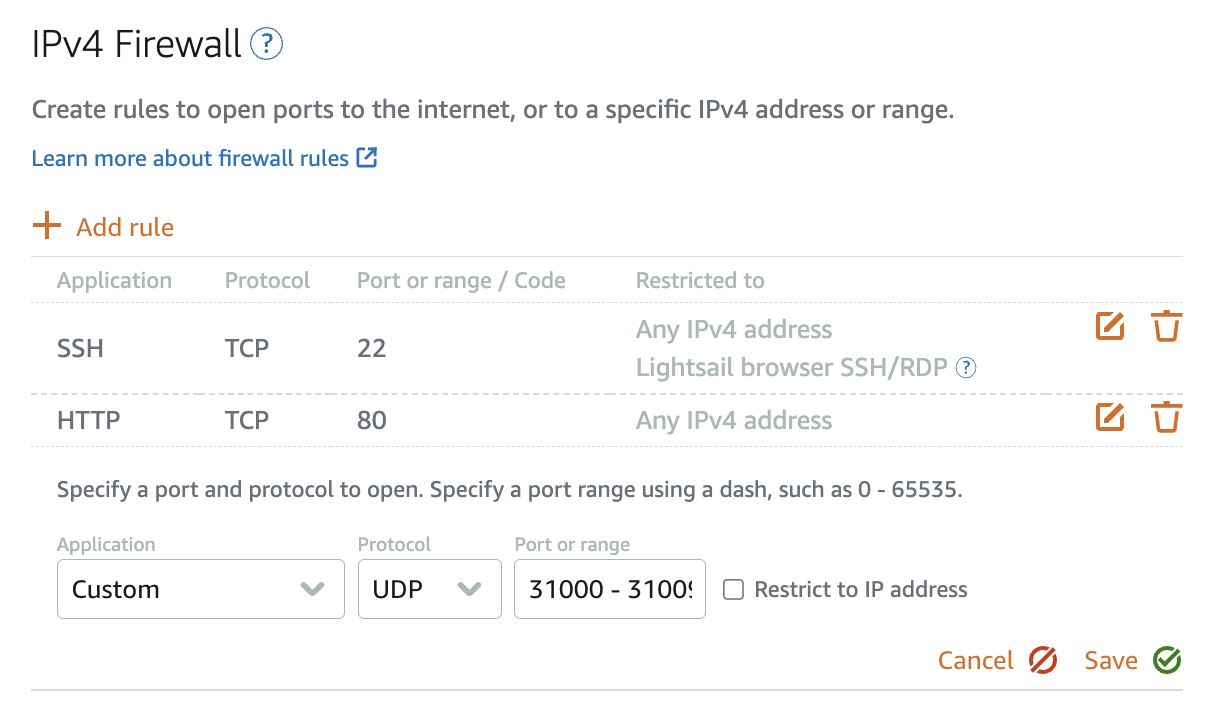
Task: Open help icon next to Lightsail browser SSH/RDP
Action: [x=965, y=368]
